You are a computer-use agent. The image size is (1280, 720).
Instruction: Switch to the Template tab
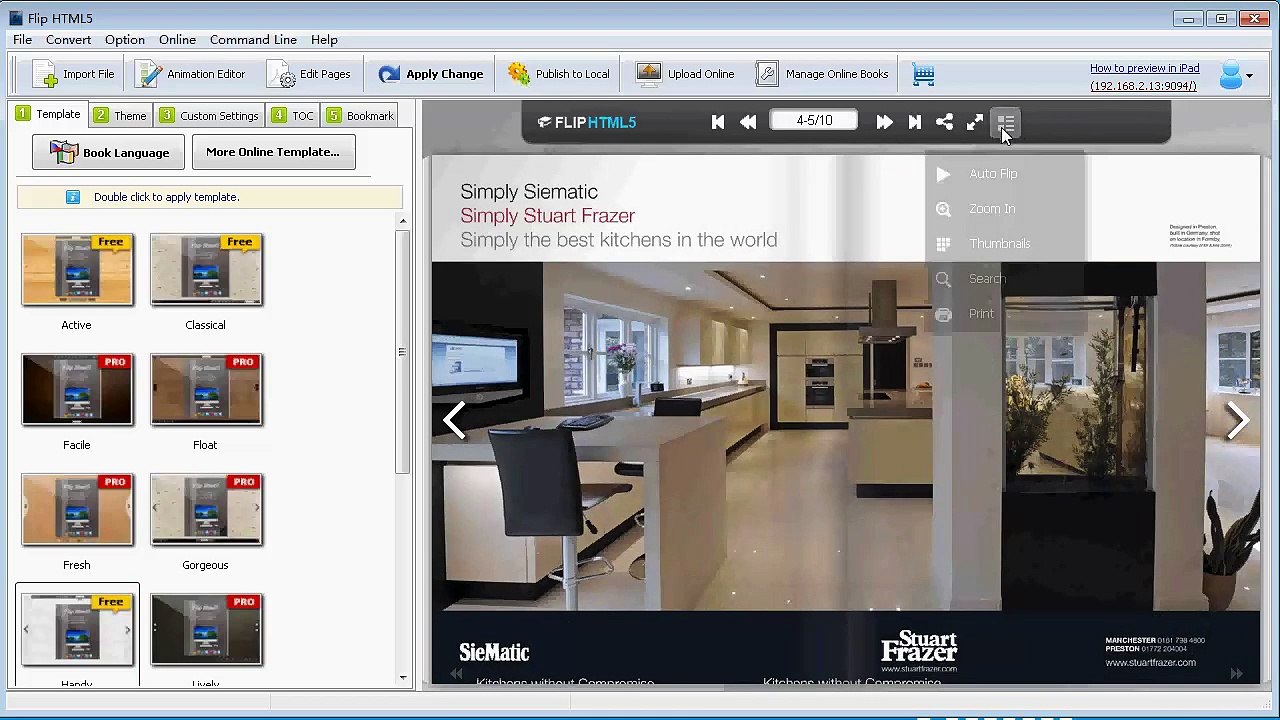pos(48,114)
